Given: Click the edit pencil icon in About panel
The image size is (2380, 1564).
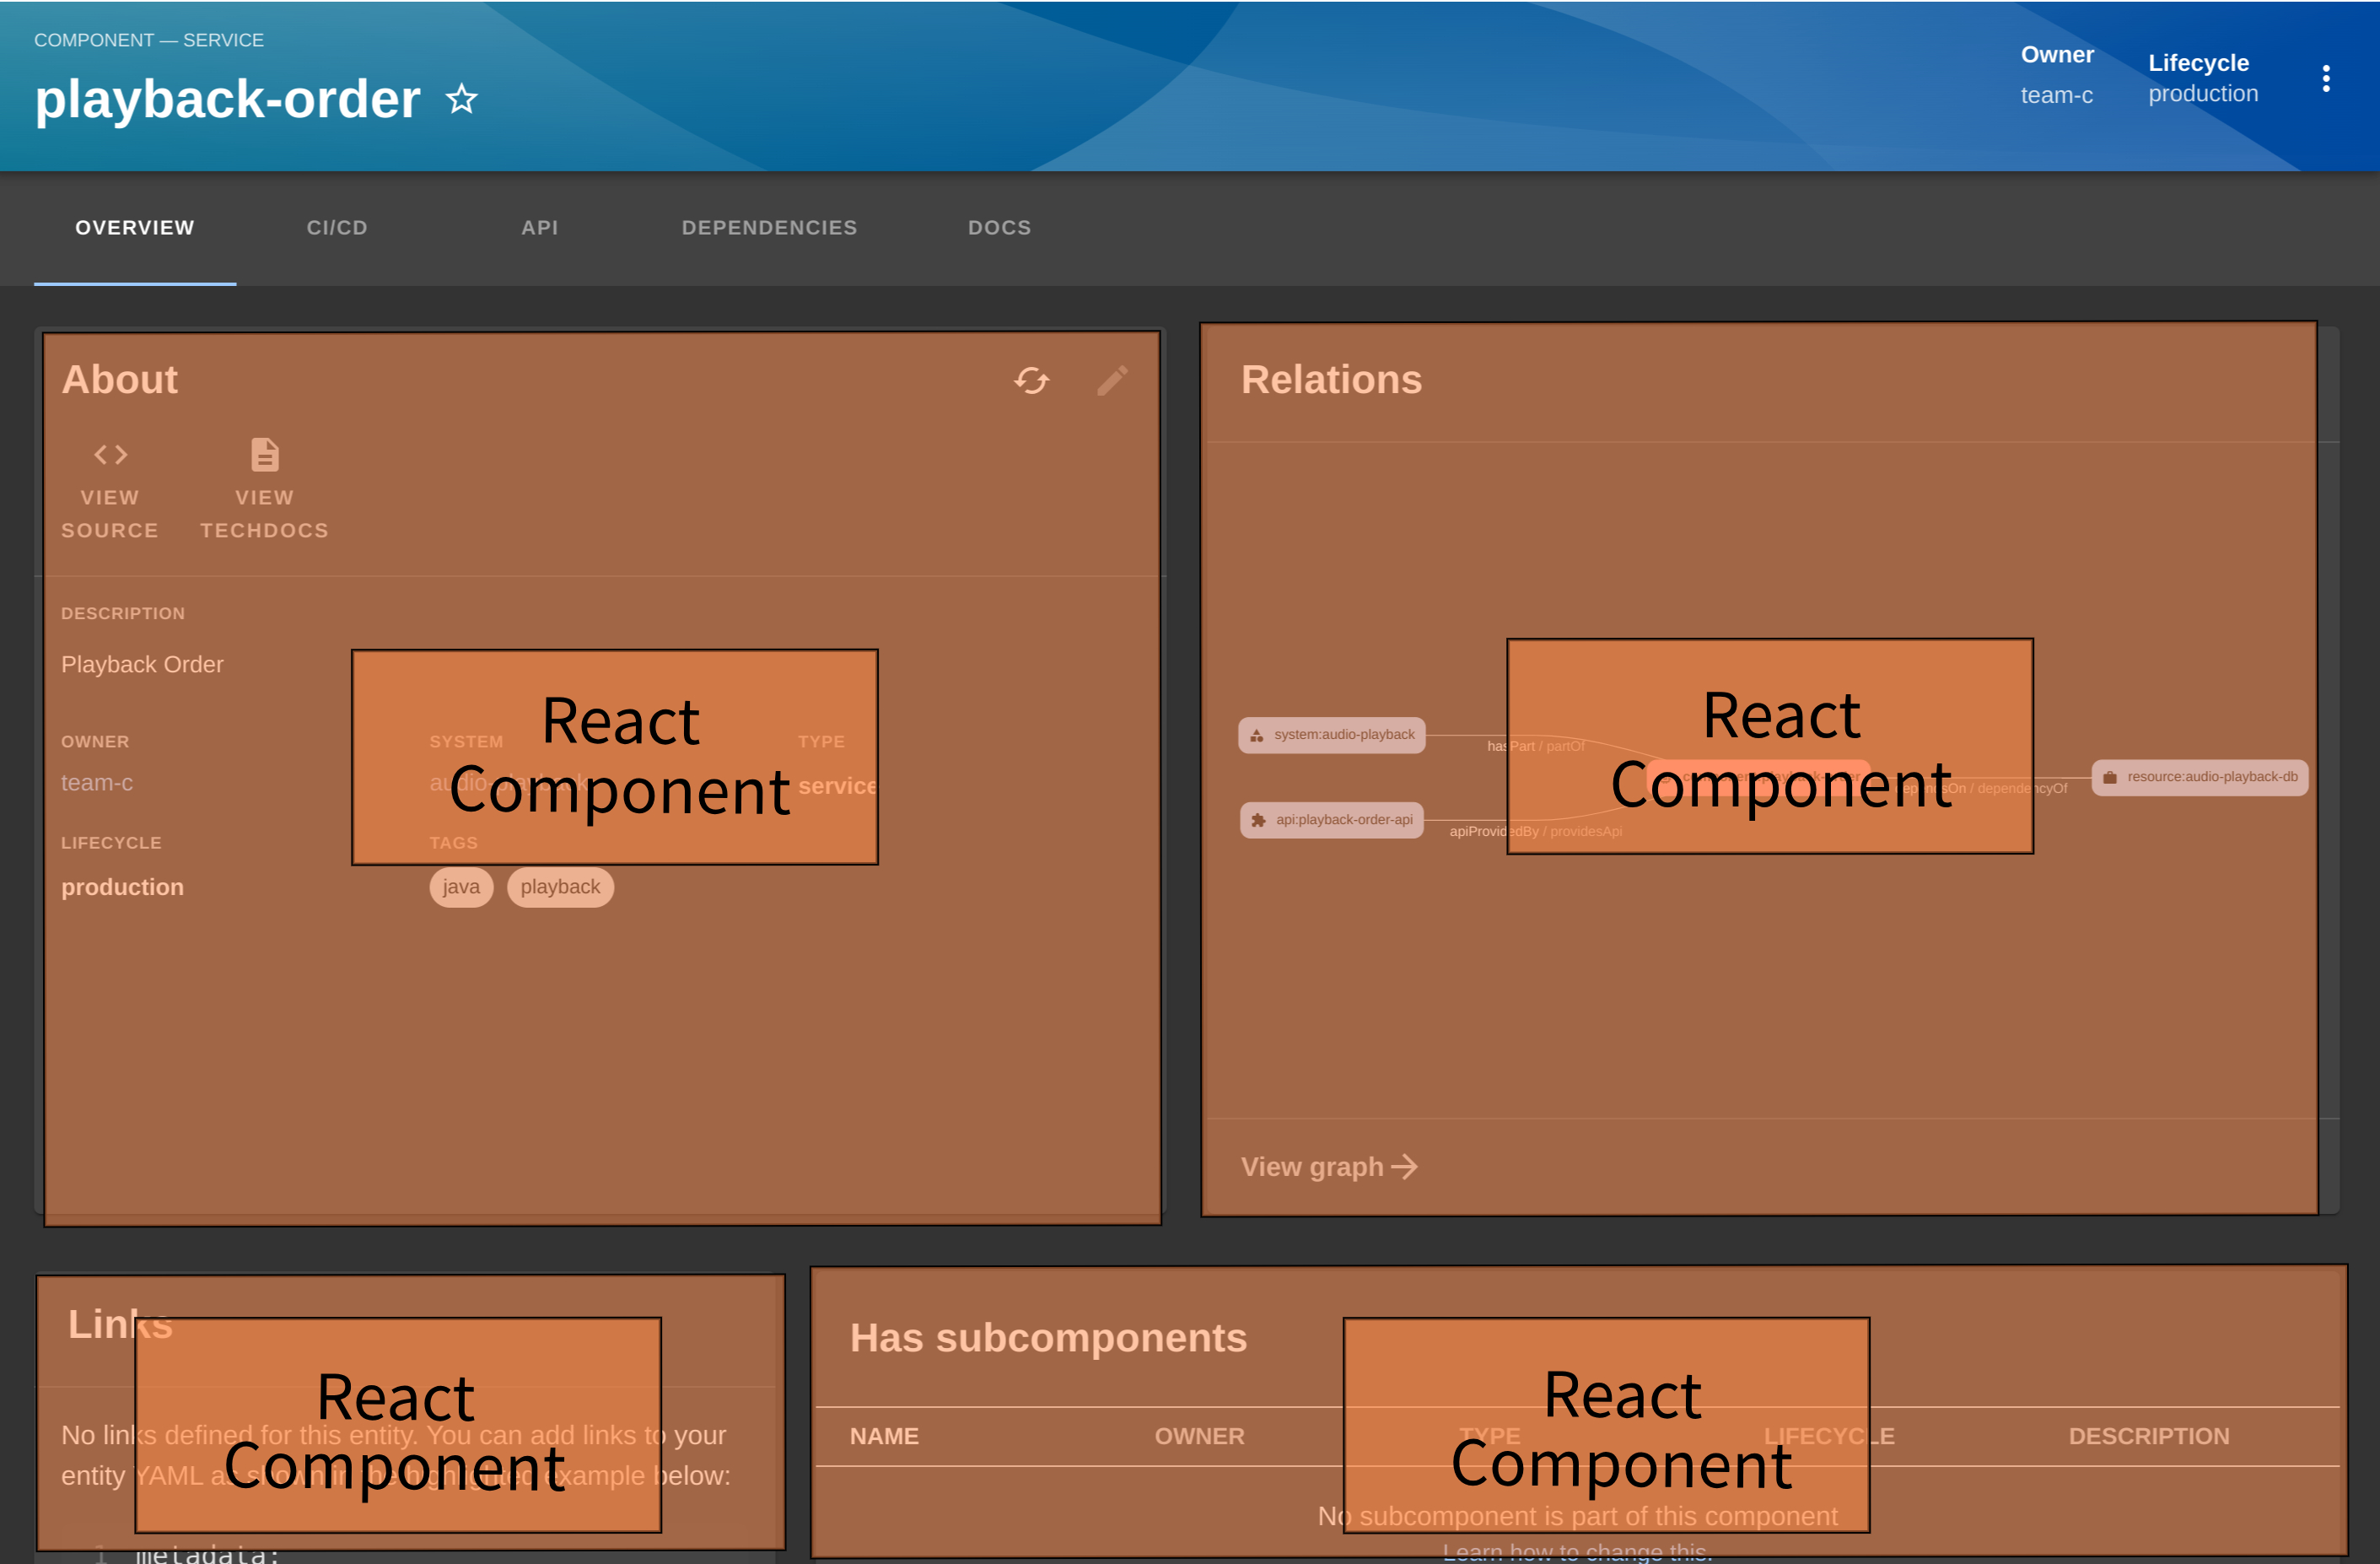Looking at the screenshot, I should point(1115,379).
